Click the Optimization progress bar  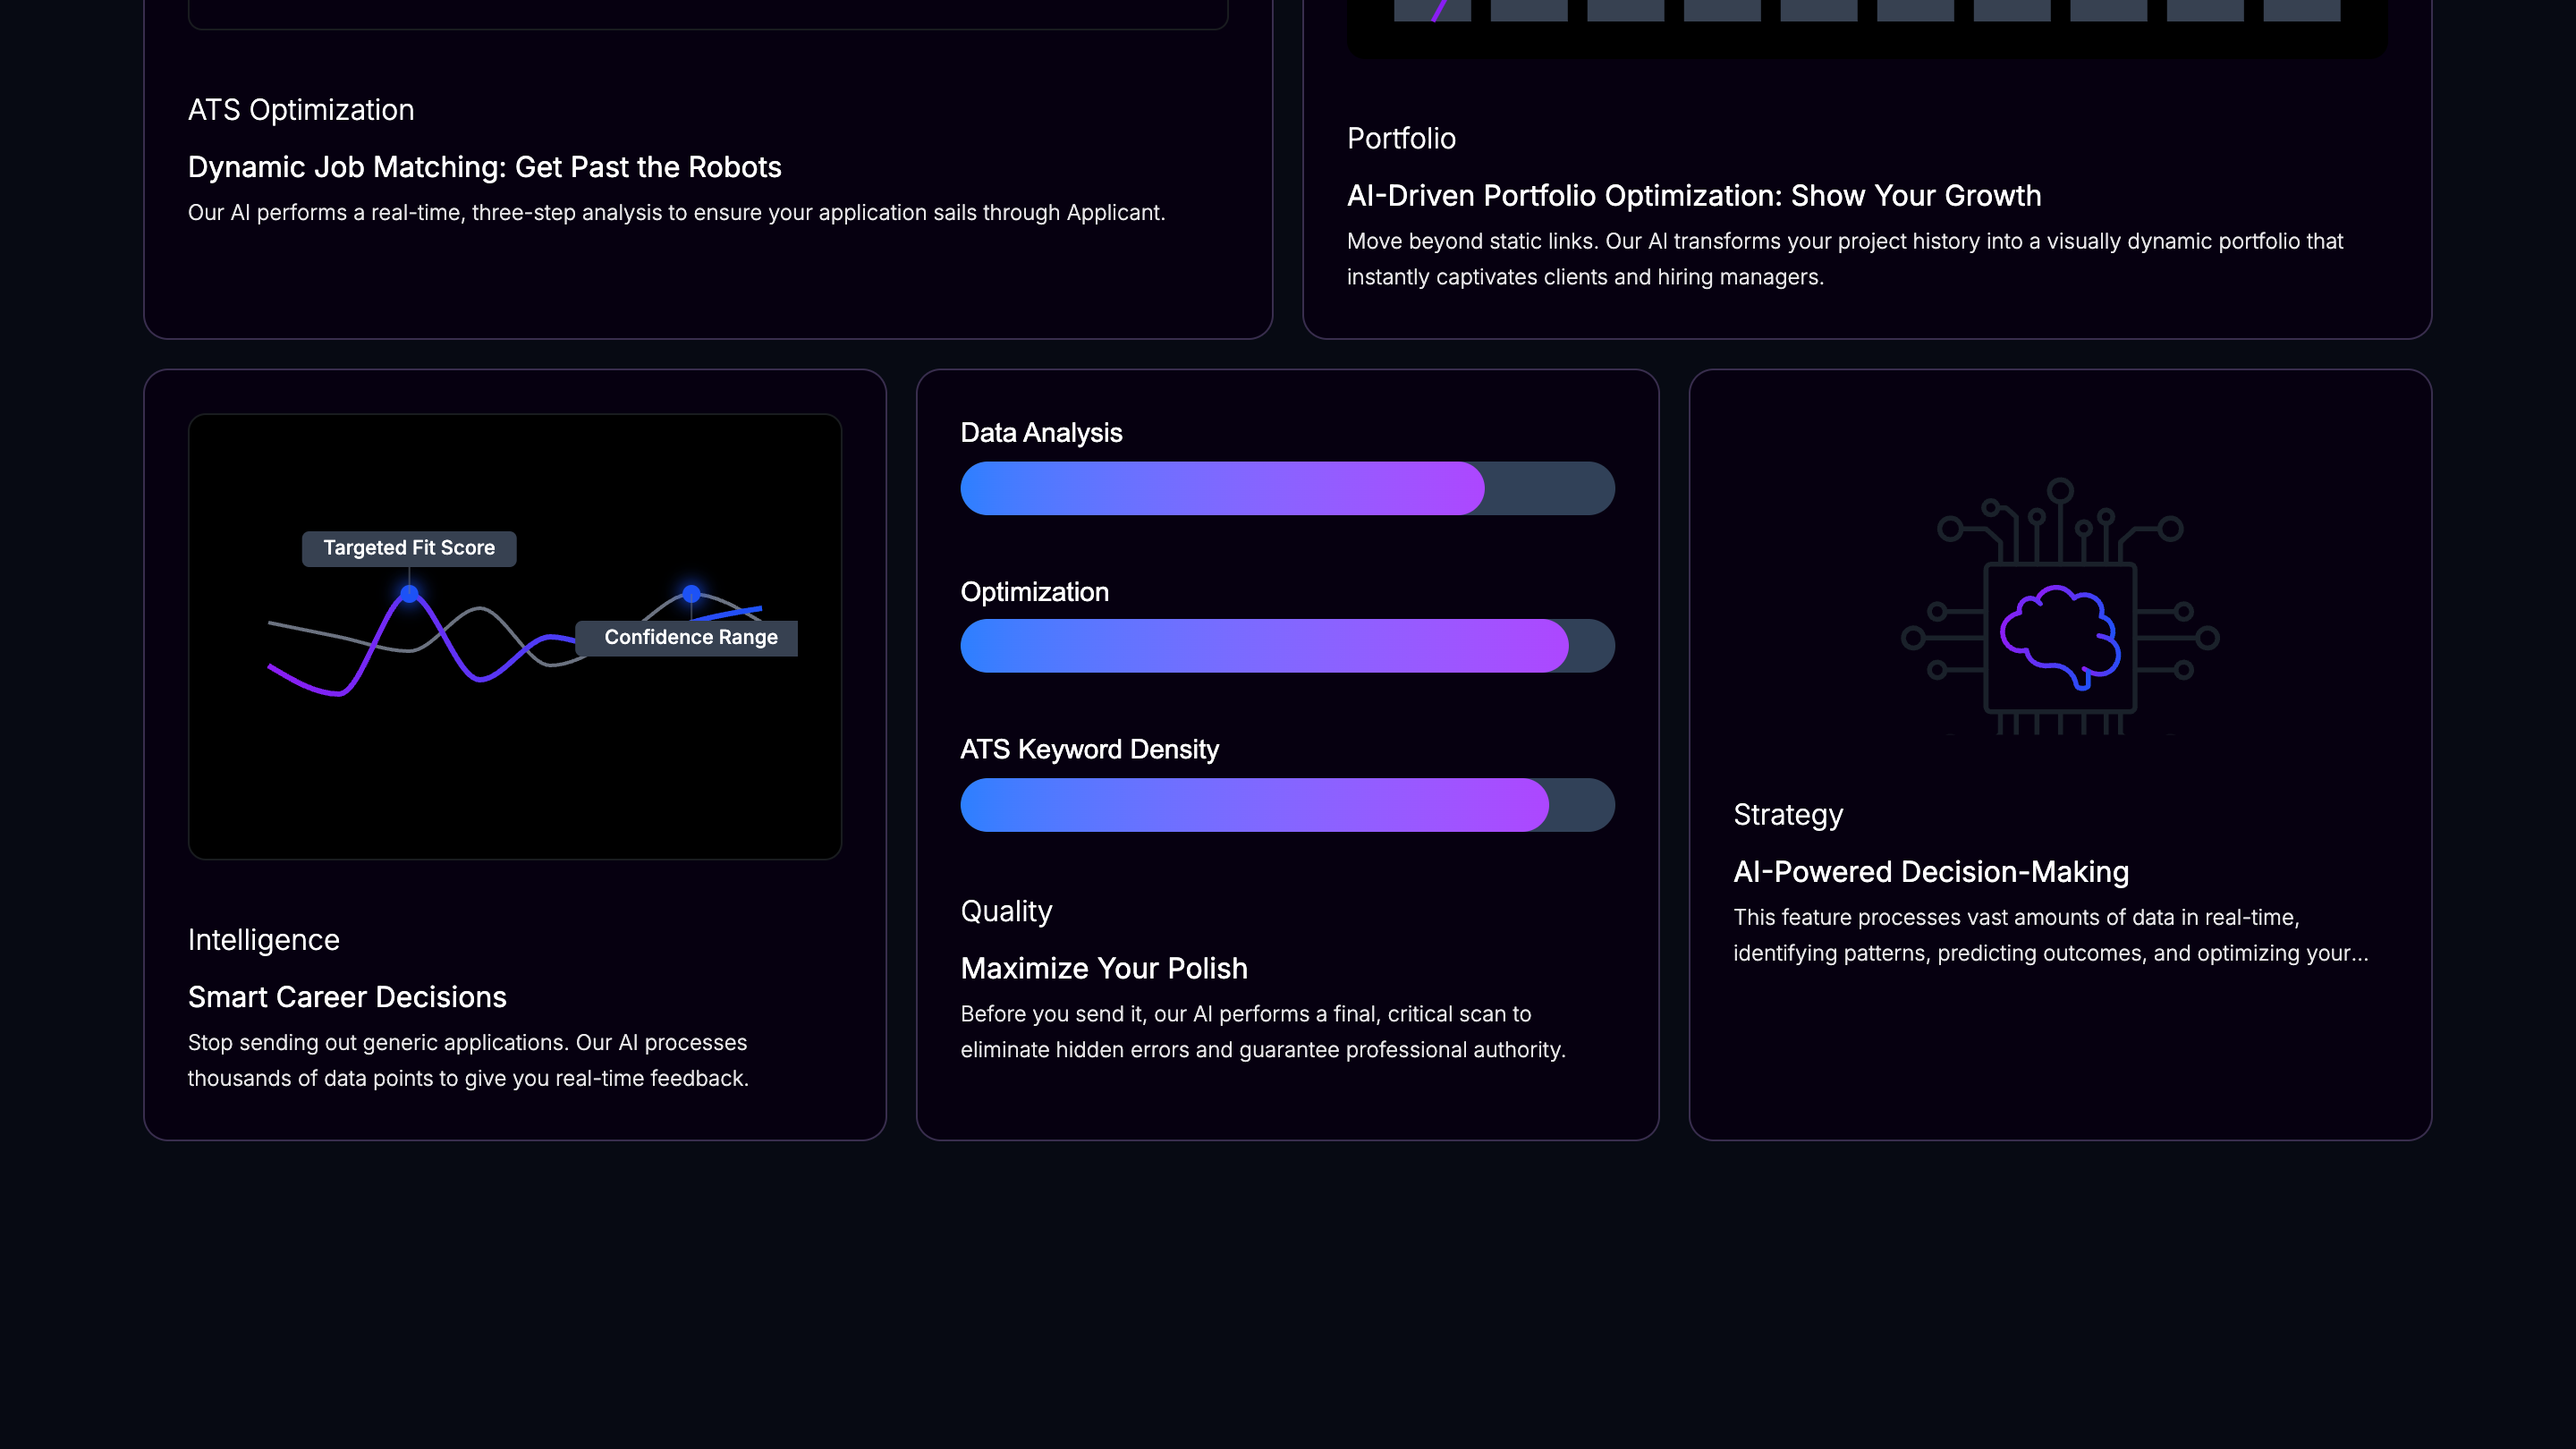(1287, 646)
